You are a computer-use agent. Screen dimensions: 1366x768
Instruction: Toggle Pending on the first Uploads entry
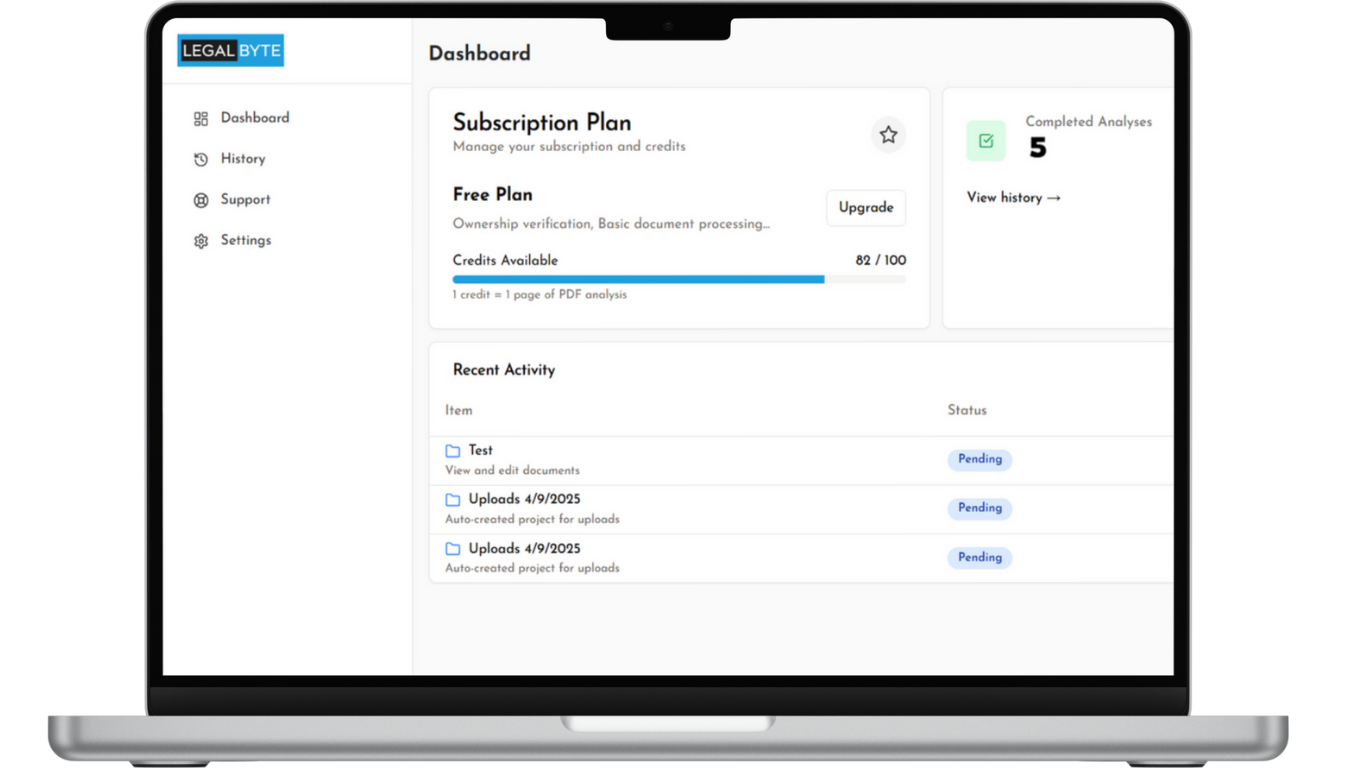[x=979, y=508]
